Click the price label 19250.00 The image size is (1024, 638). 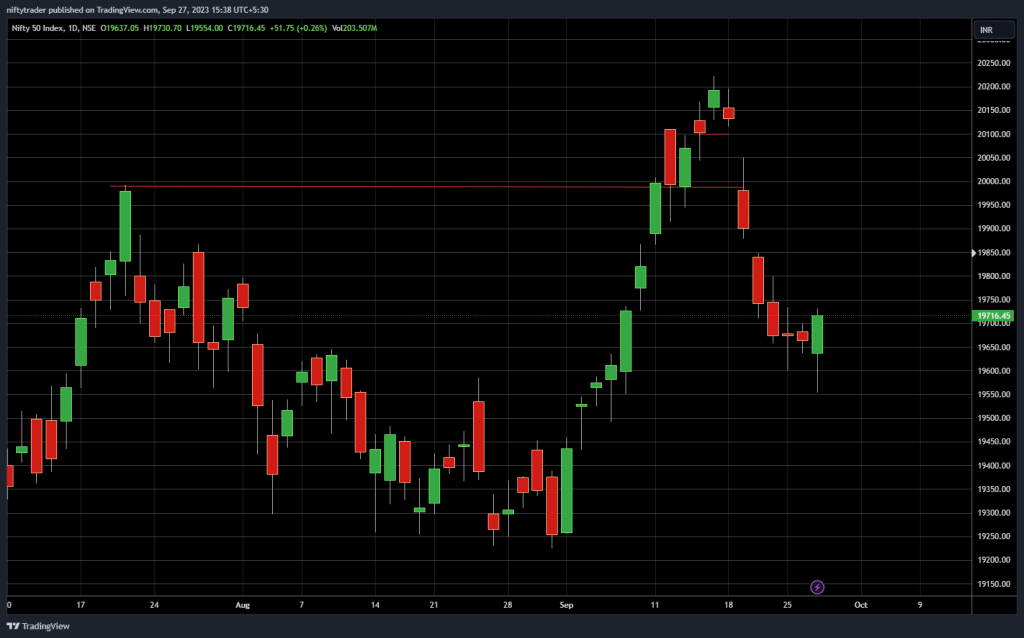993,536
